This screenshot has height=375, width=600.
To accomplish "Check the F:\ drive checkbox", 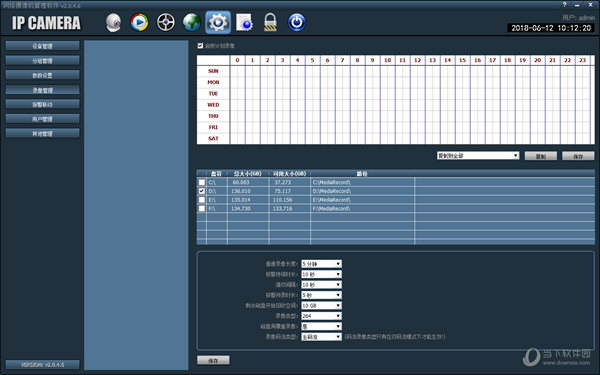I will 202,209.
